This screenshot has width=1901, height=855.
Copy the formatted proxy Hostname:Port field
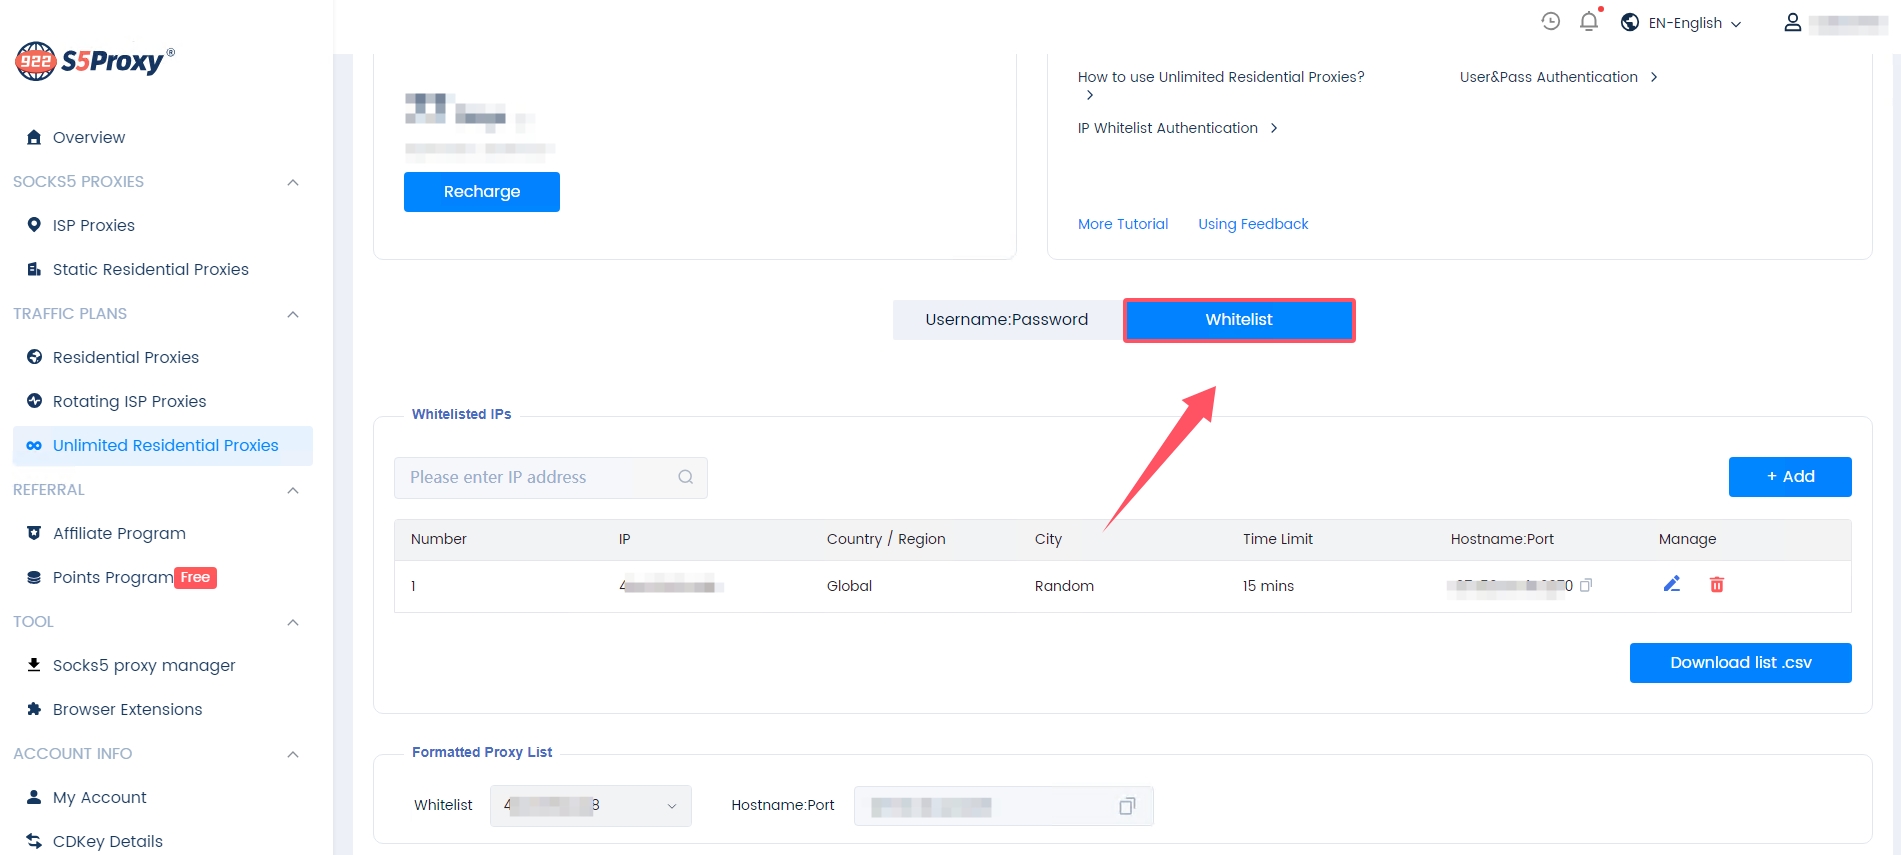click(x=1127, y=806)
